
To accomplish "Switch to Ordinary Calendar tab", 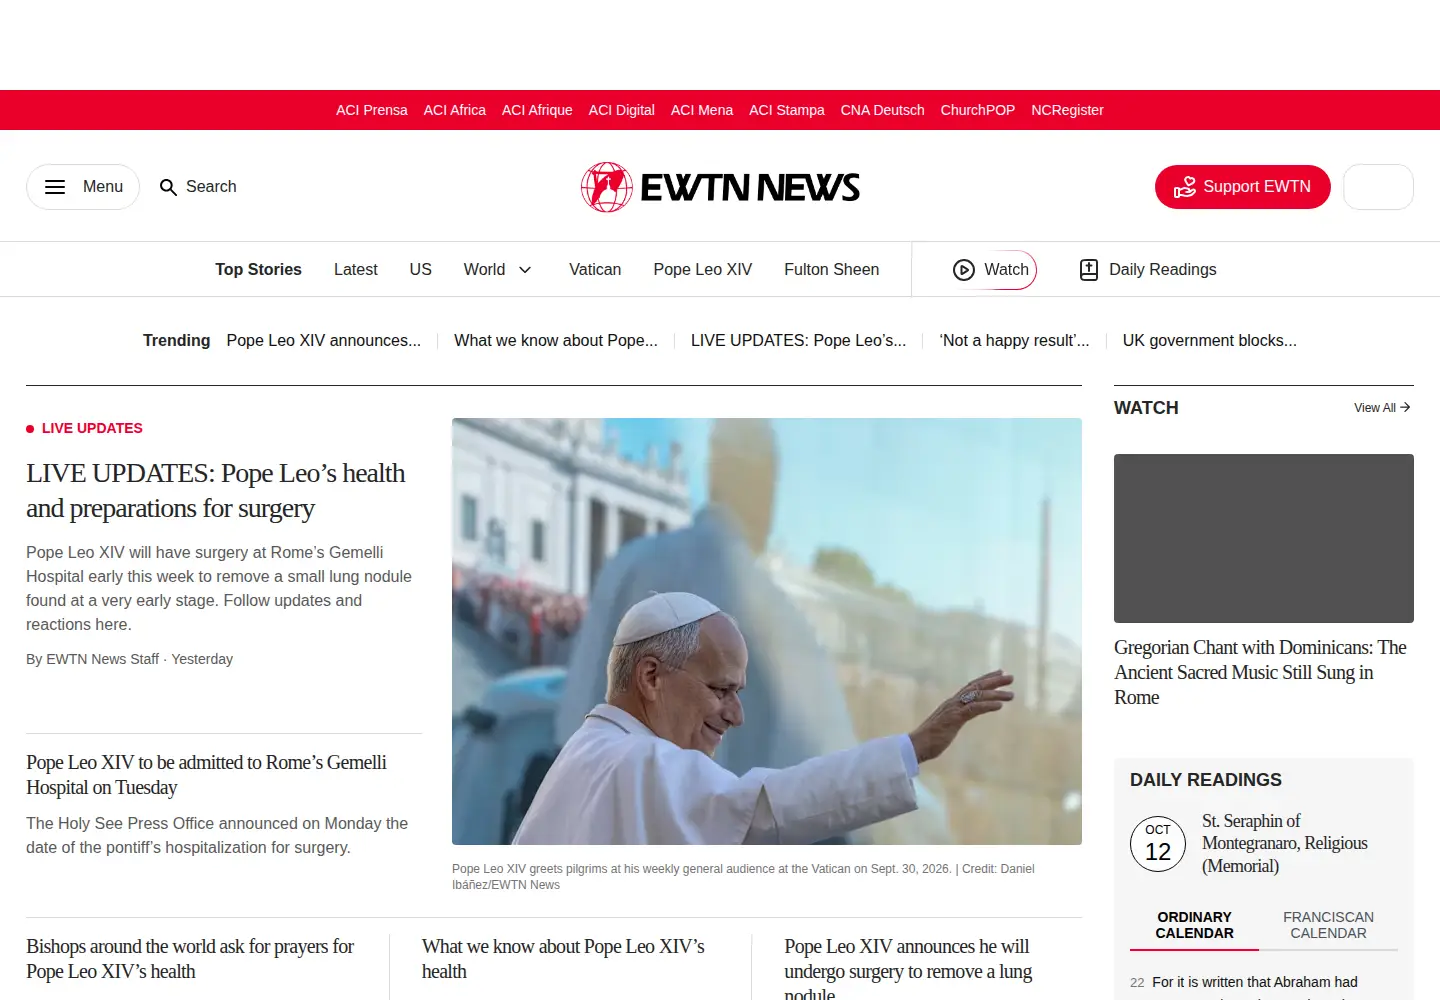I will 1194,925.
